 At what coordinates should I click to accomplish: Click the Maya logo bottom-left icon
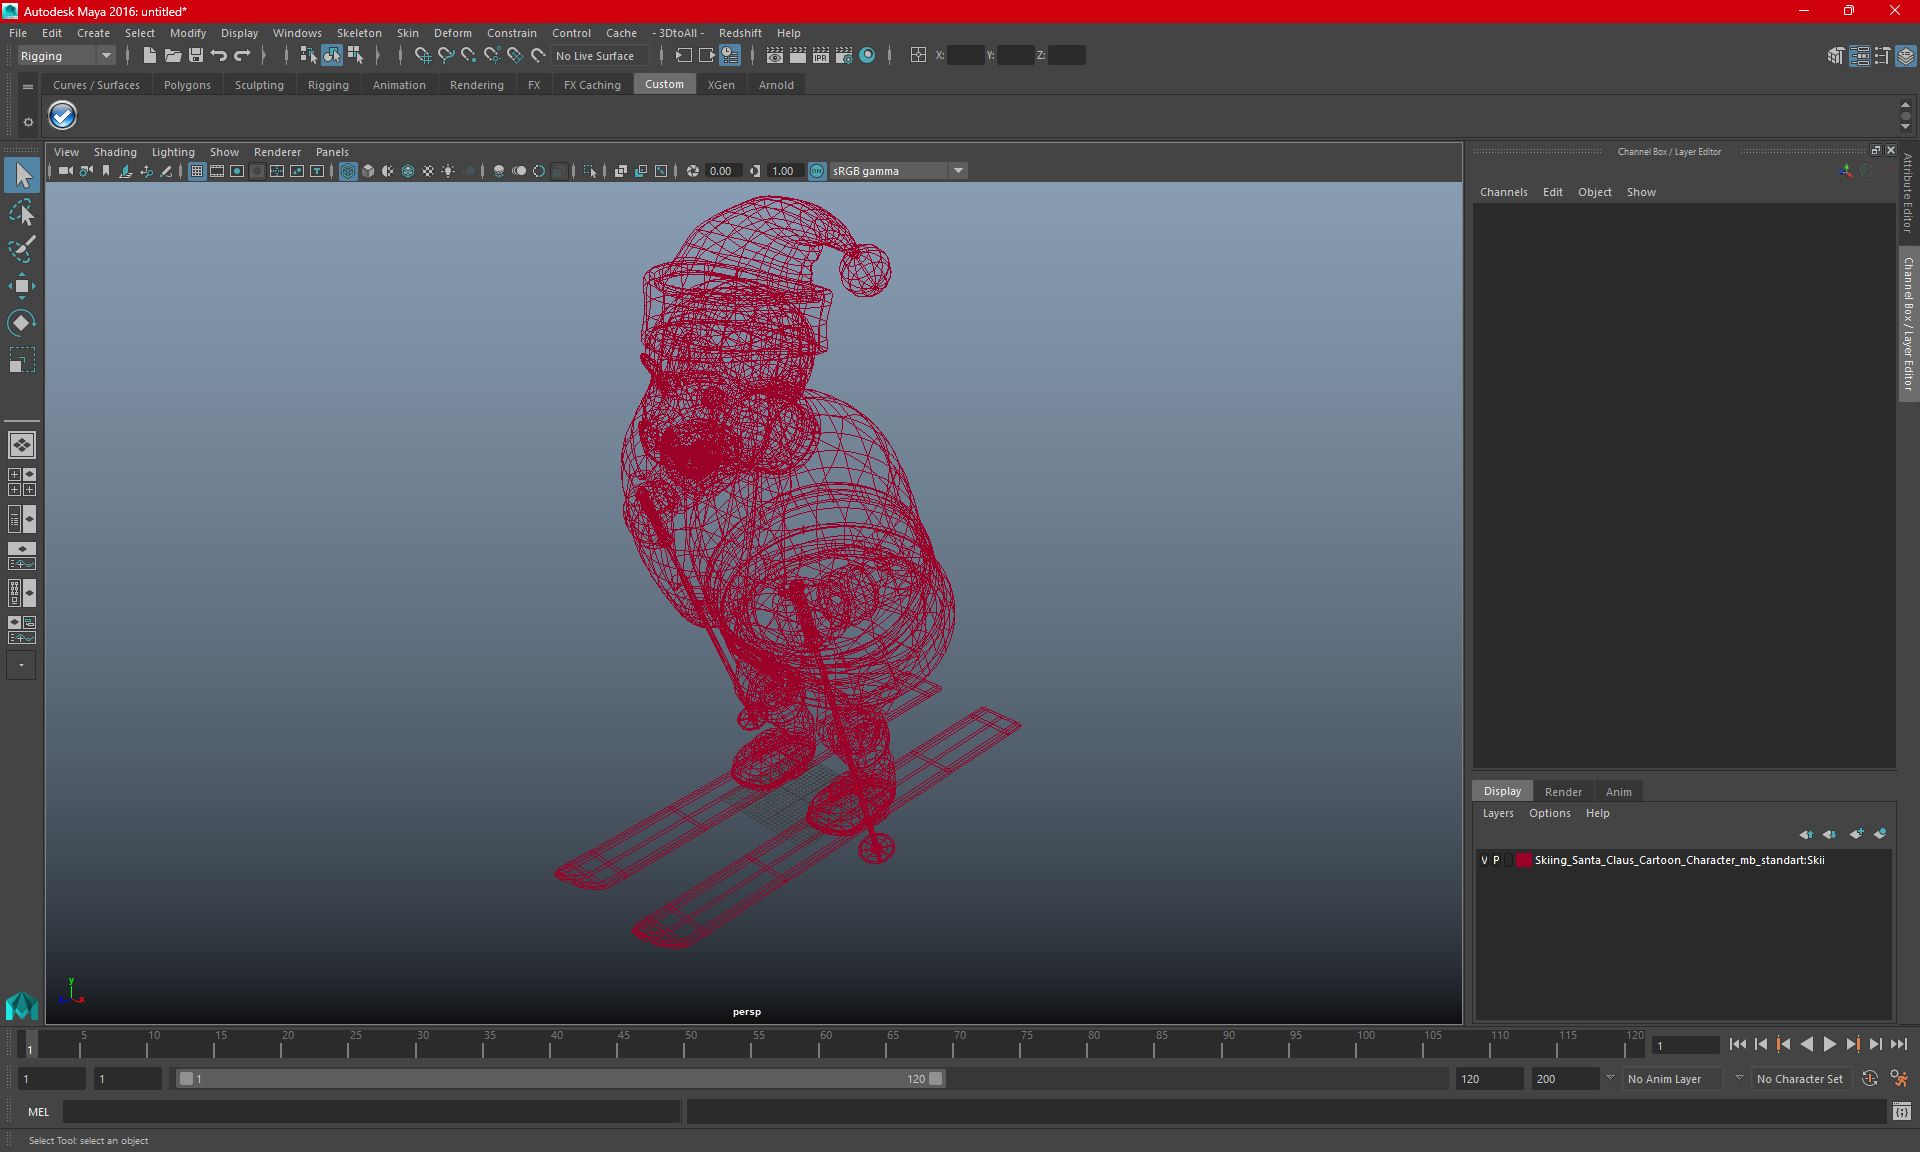(x=21, y=1005)
